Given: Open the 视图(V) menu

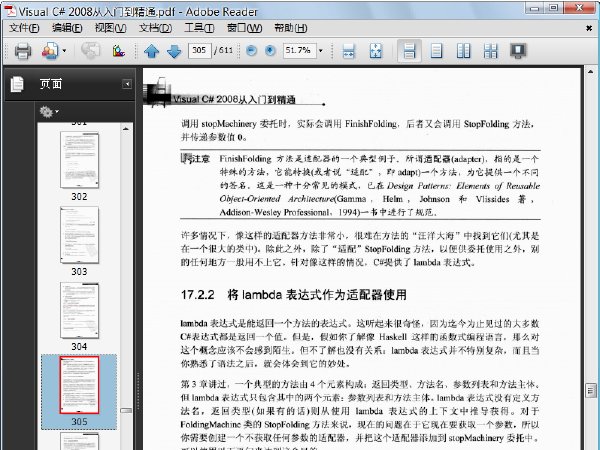Looking at the screenshot, I should pos(110,28).
